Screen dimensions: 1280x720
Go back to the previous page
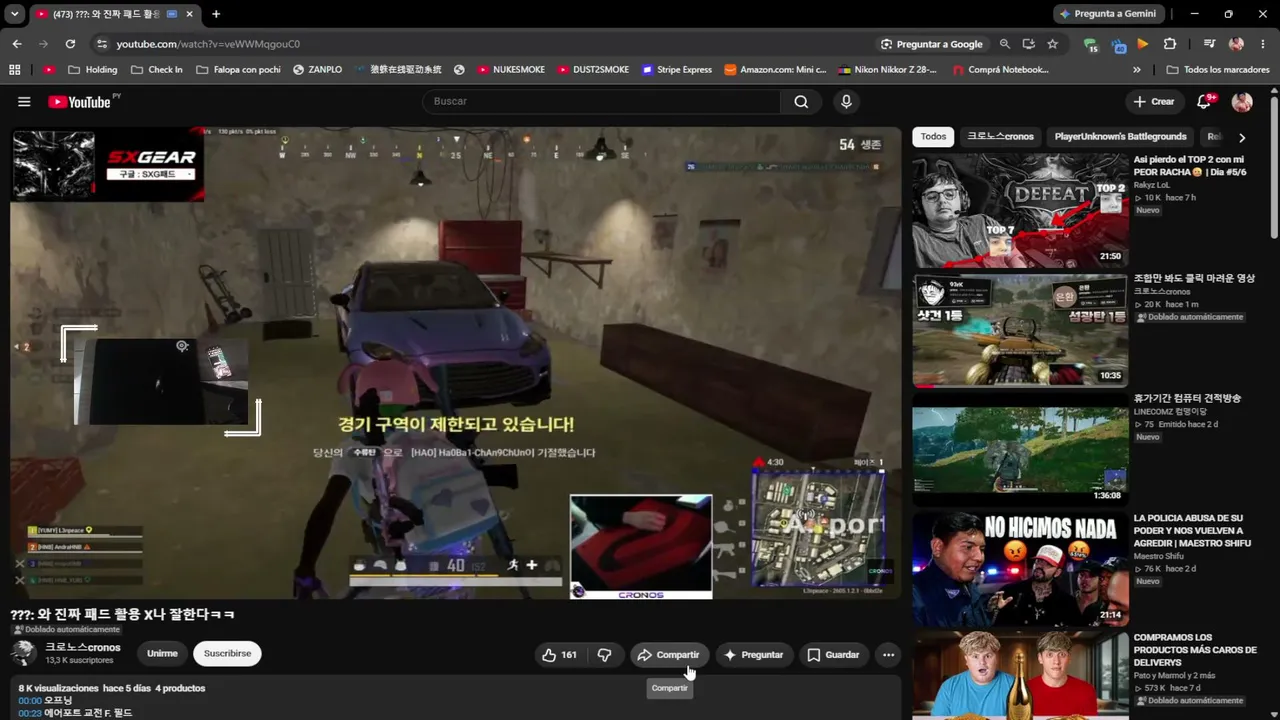(16, 44)
